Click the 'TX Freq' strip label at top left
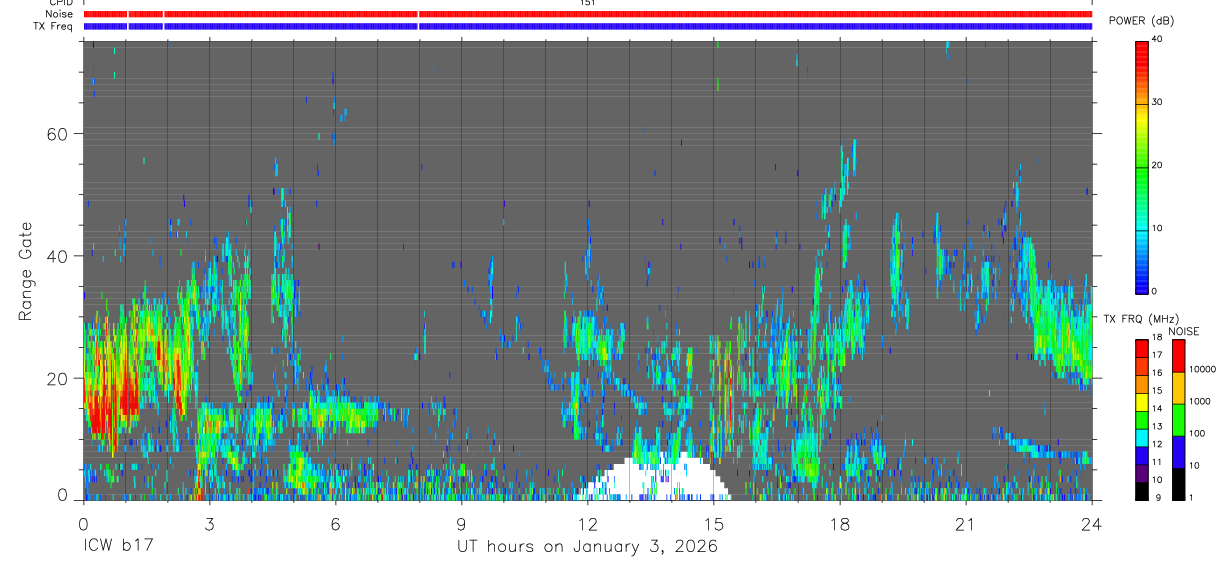Viewport: 1228px width, 567px height. (54, 26)
